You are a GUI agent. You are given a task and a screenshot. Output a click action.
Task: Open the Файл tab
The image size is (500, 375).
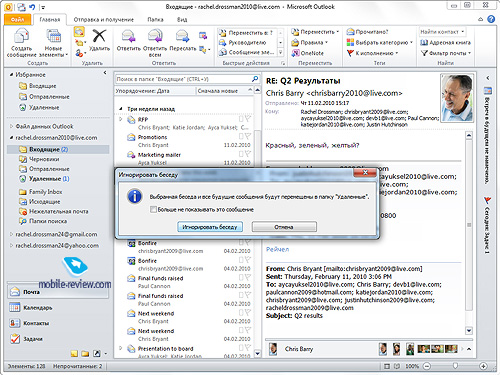click(x=18, y=19)
